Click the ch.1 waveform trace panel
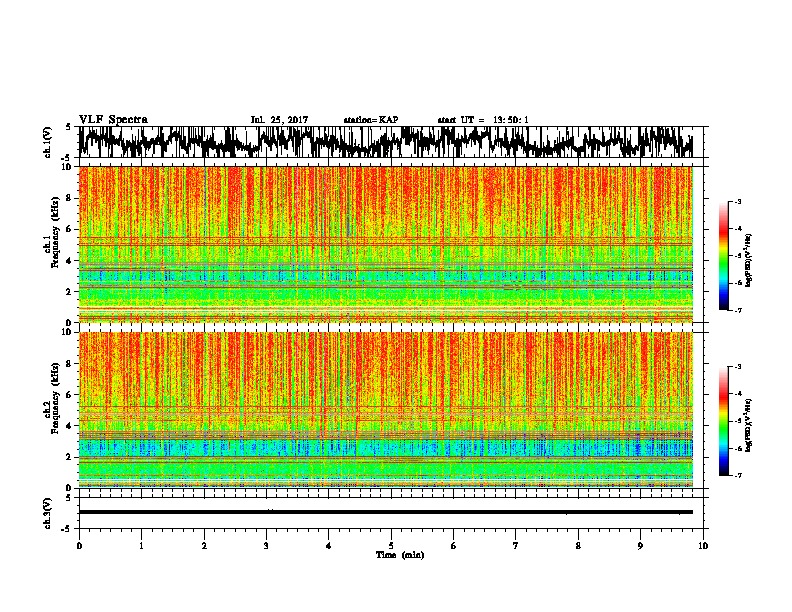The image size is (792, 612). pyautogui.click(x=391, y=142)
